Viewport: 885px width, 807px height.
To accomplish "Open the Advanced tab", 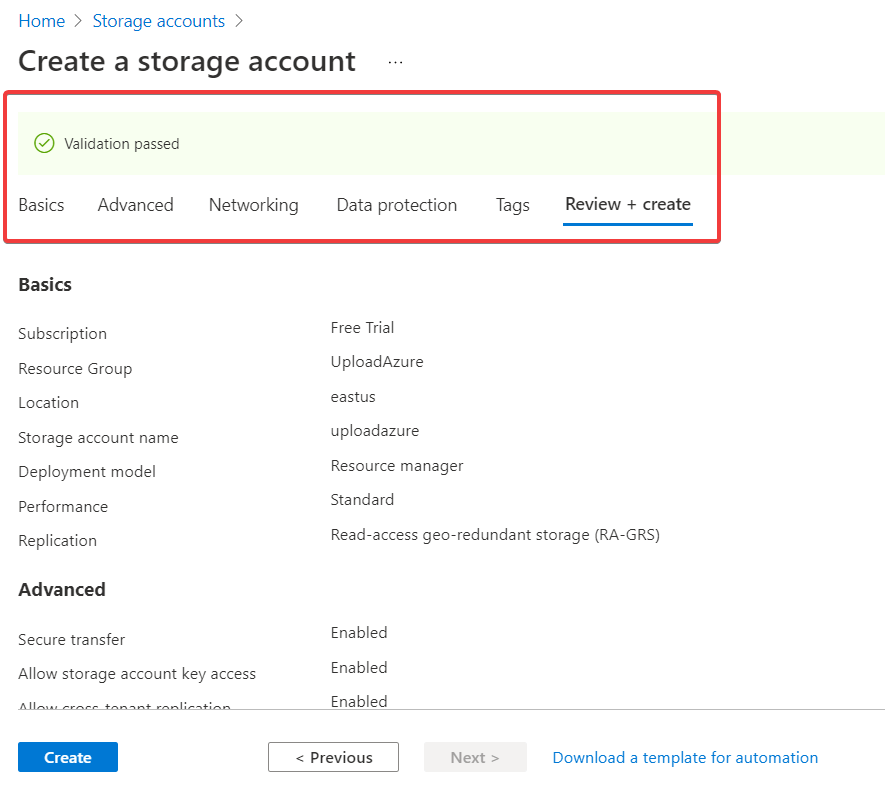I will tap(135, 205).
